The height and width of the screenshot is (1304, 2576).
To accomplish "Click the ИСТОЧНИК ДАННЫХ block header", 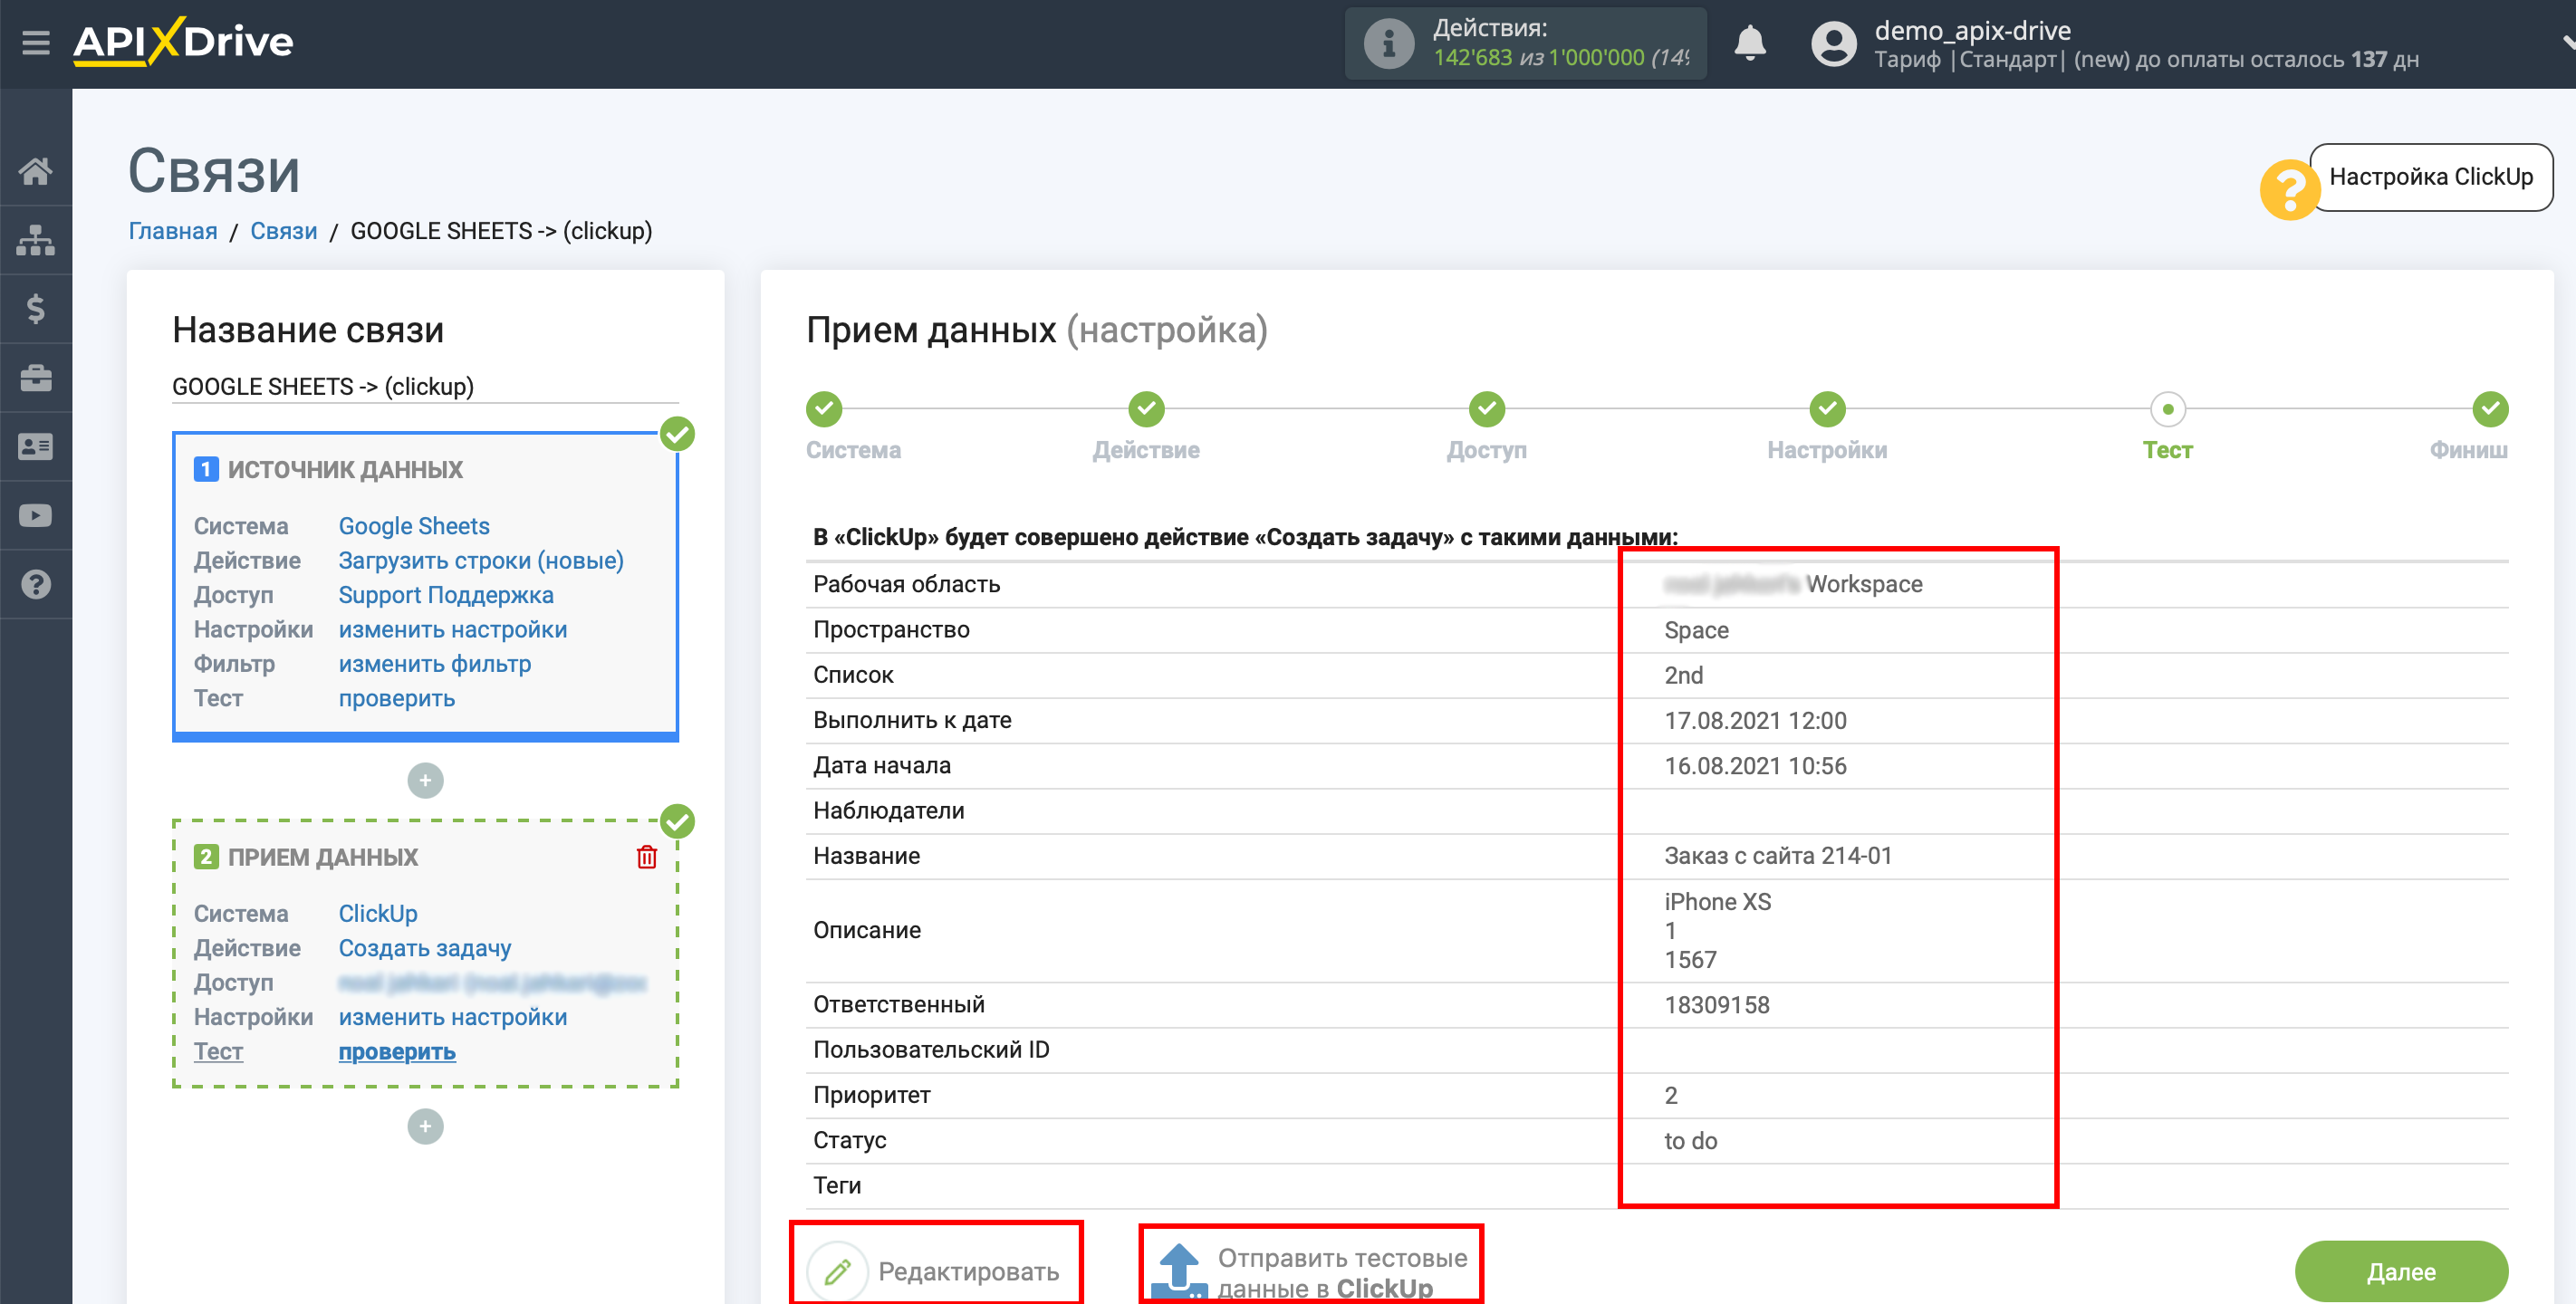I will point(345,469).
